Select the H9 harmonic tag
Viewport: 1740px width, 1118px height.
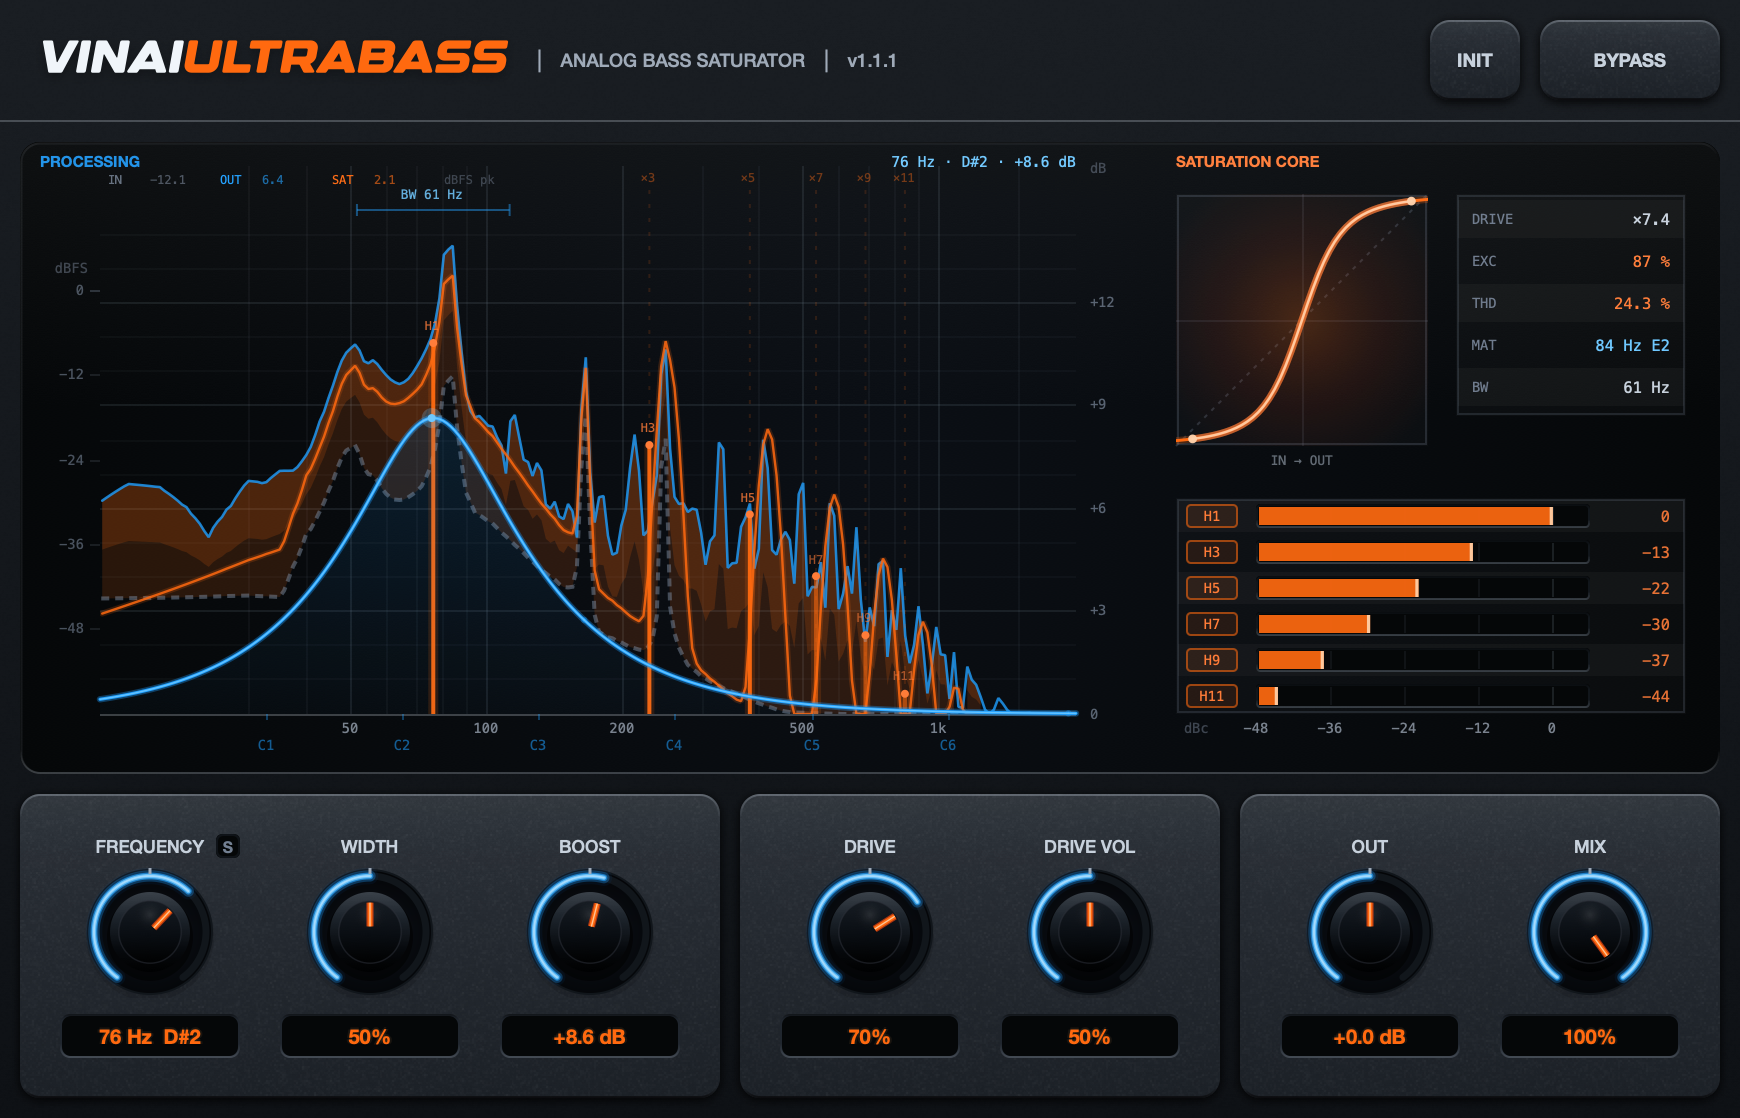point(1212,660)
